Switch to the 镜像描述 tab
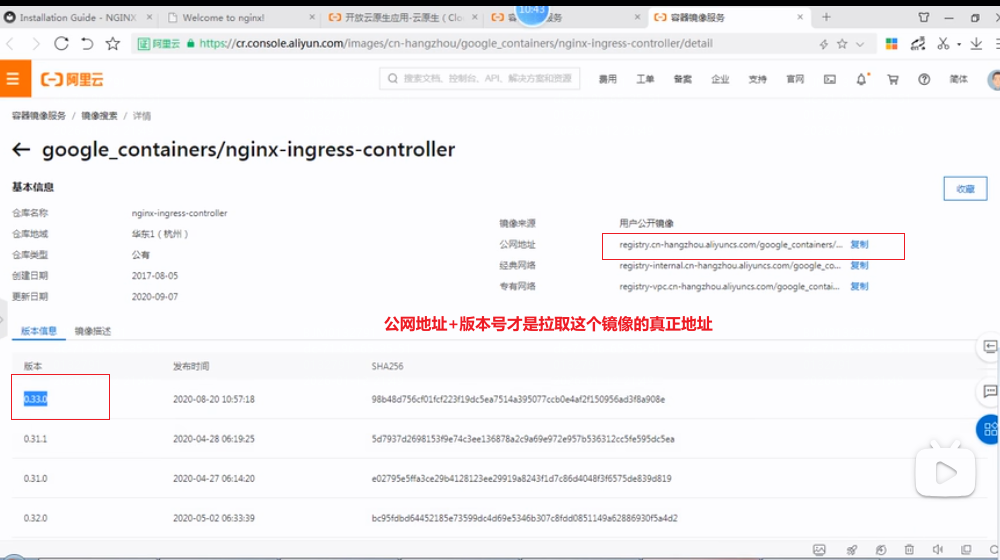 pos(92,331)
